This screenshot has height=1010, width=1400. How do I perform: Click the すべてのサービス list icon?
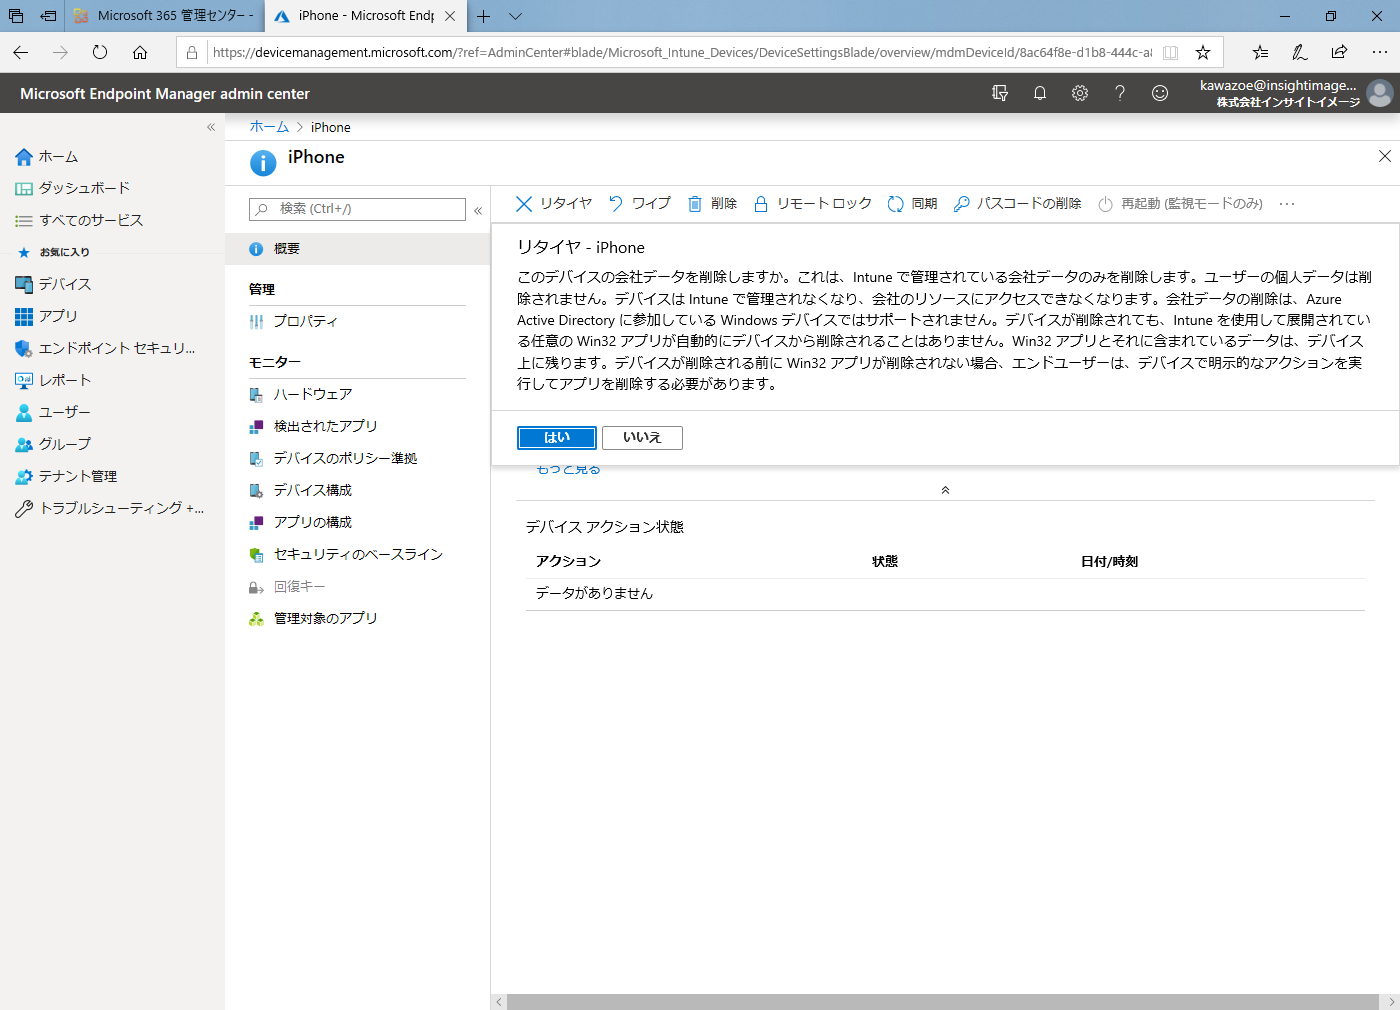tap(24, 221)
